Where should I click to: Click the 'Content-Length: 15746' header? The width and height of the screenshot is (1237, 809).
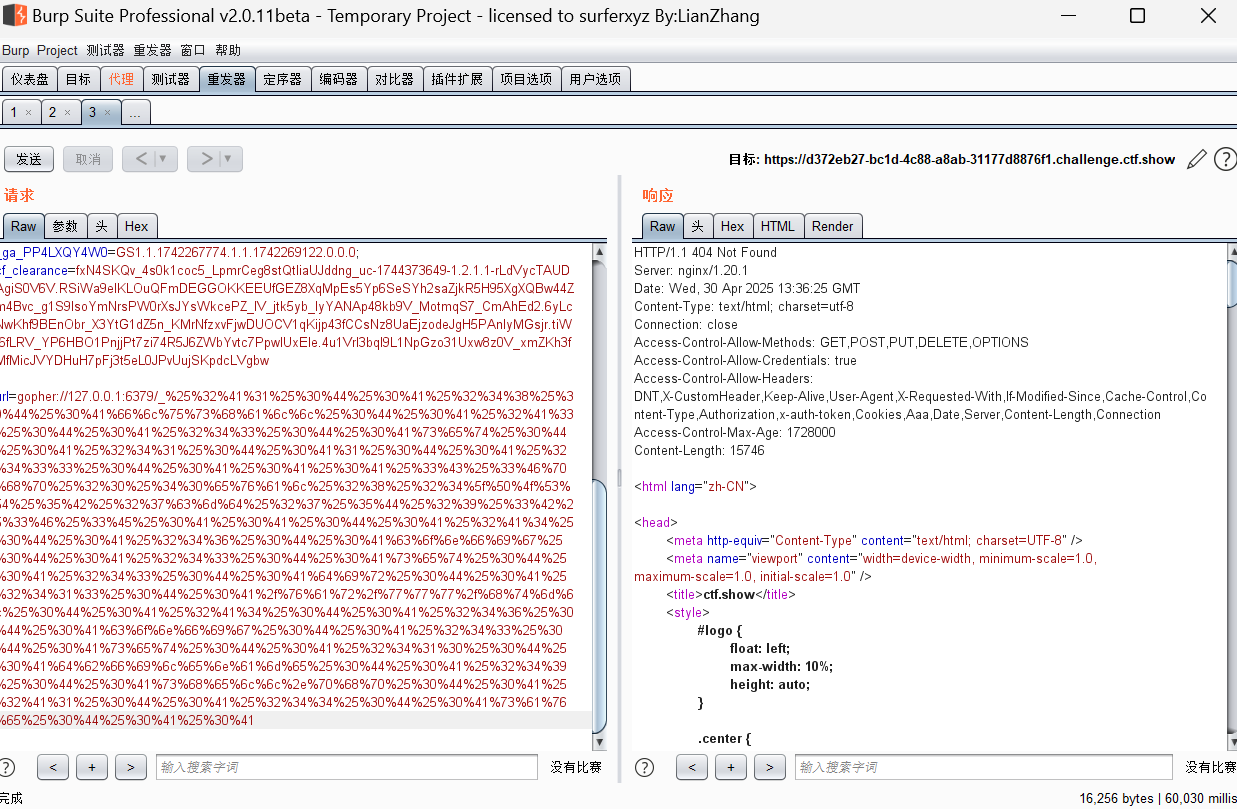click(x=699, y=450)
